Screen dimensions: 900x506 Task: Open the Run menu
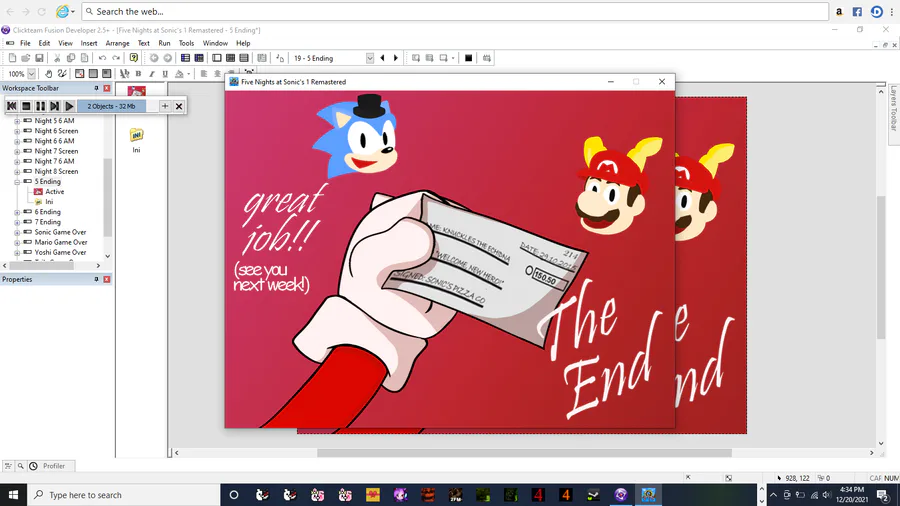click(164, 43)
